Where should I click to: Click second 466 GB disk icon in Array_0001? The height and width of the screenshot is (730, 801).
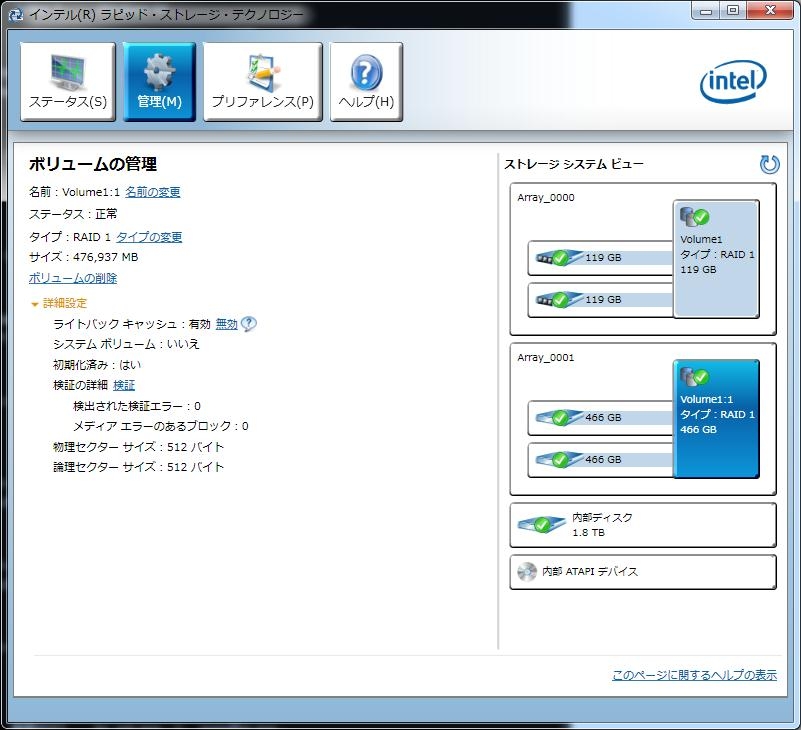(x=559, y=459)
